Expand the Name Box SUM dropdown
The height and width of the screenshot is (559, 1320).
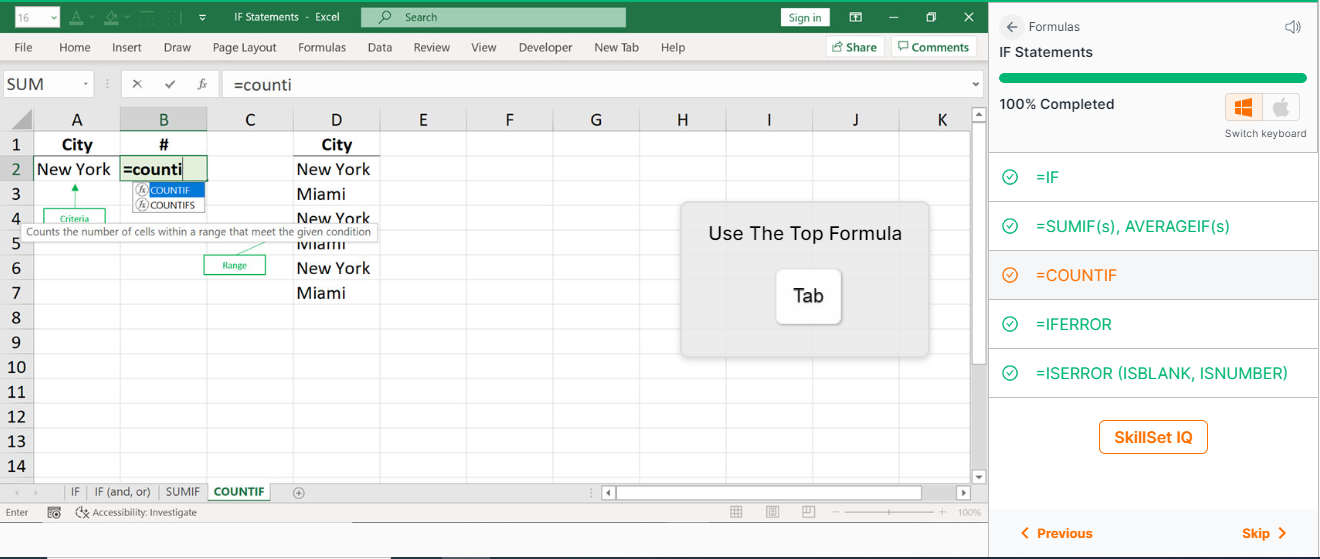pos(86,85)
